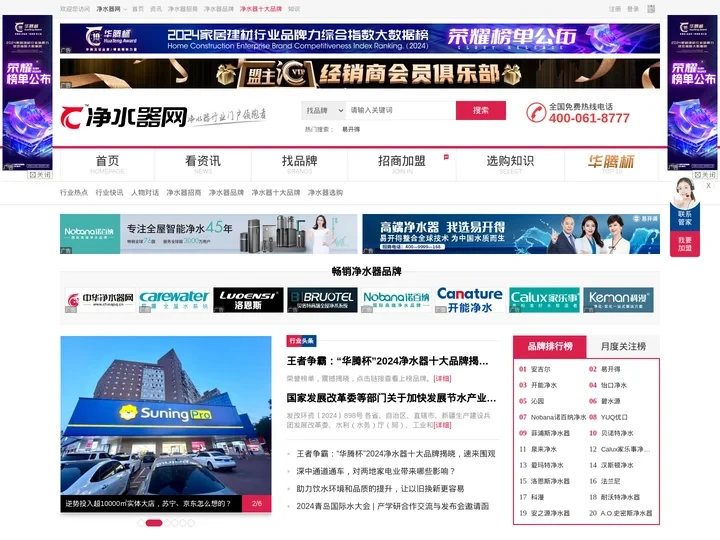Open 选购知识 in main navigation

click(510, 164)
